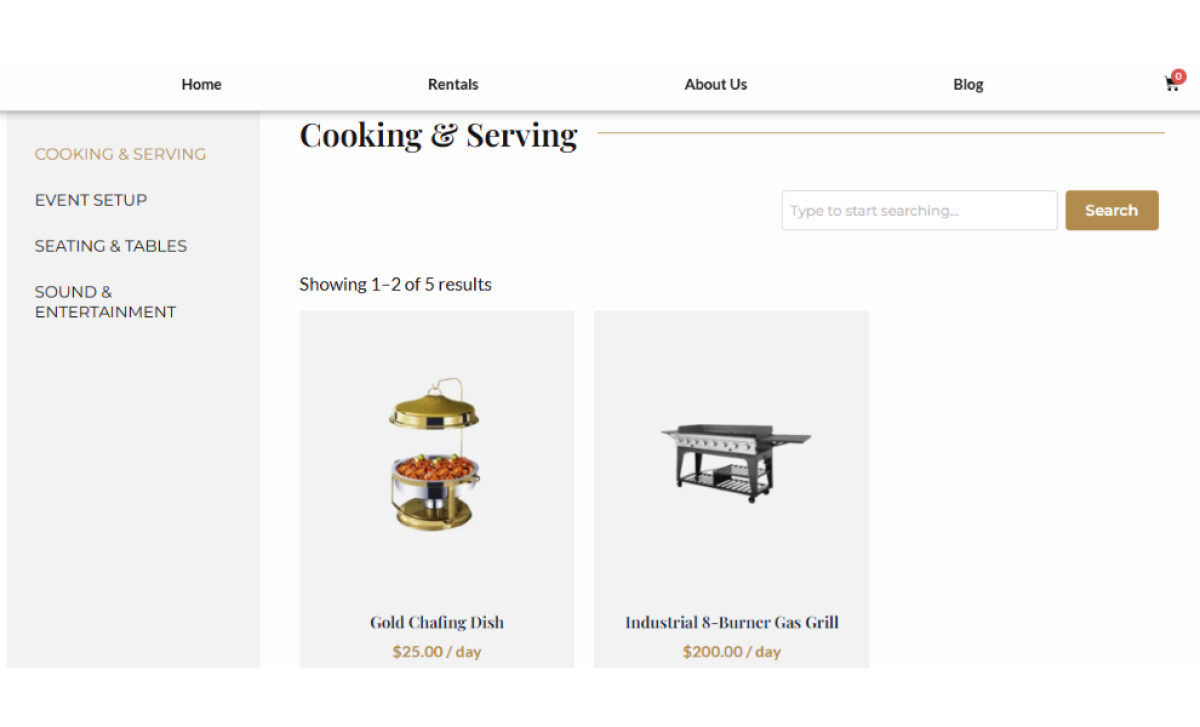Click the search text input
This screenshot has height=727, width=1200.
(x=918, y=210)
